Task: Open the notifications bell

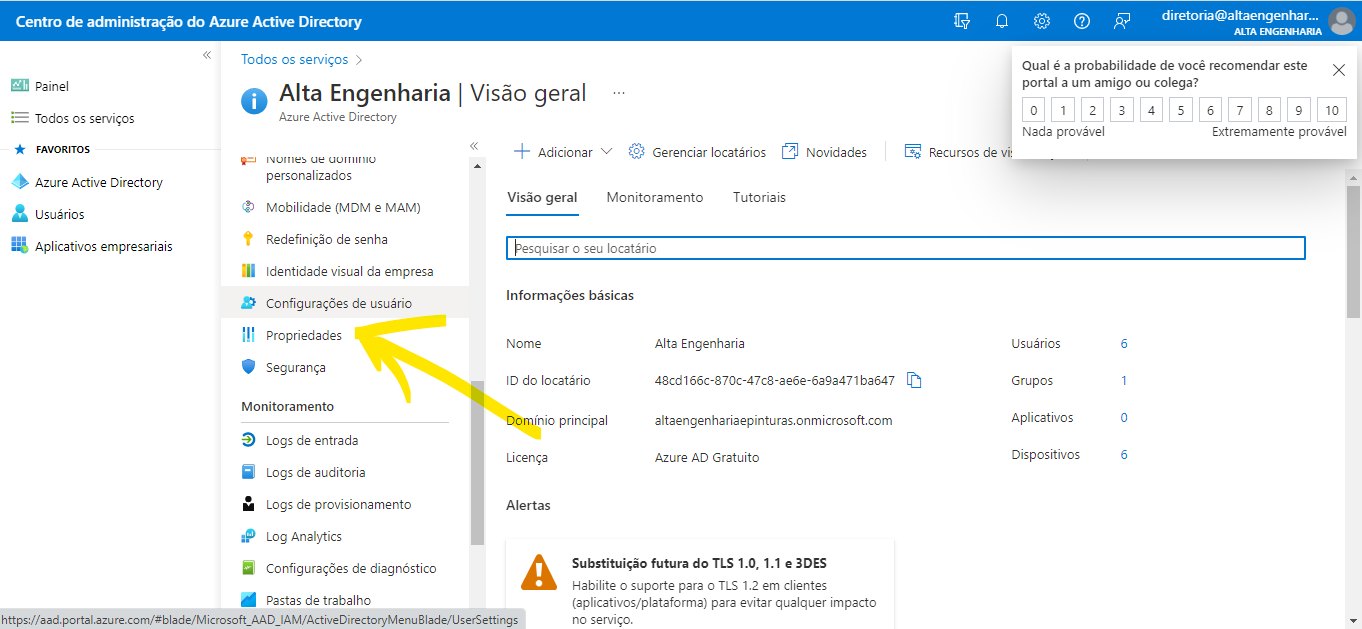Action: pos(1002,21)
